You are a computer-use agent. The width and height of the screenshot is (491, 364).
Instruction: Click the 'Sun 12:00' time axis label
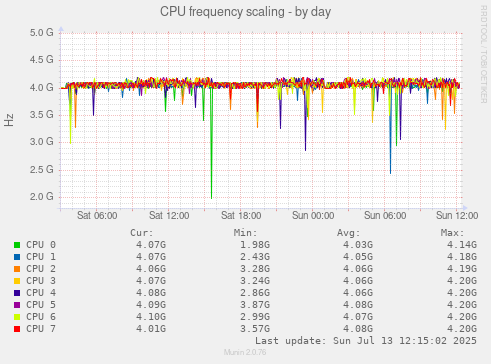coord(457,216)
